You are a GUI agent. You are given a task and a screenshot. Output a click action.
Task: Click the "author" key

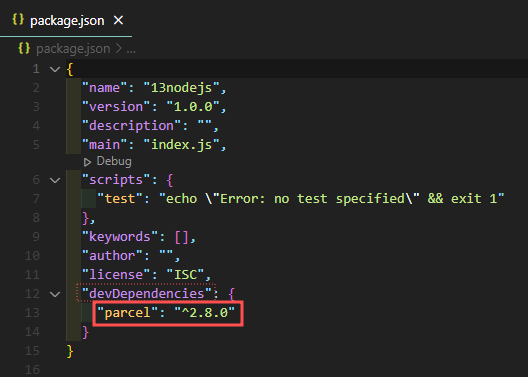coord(112,256)
